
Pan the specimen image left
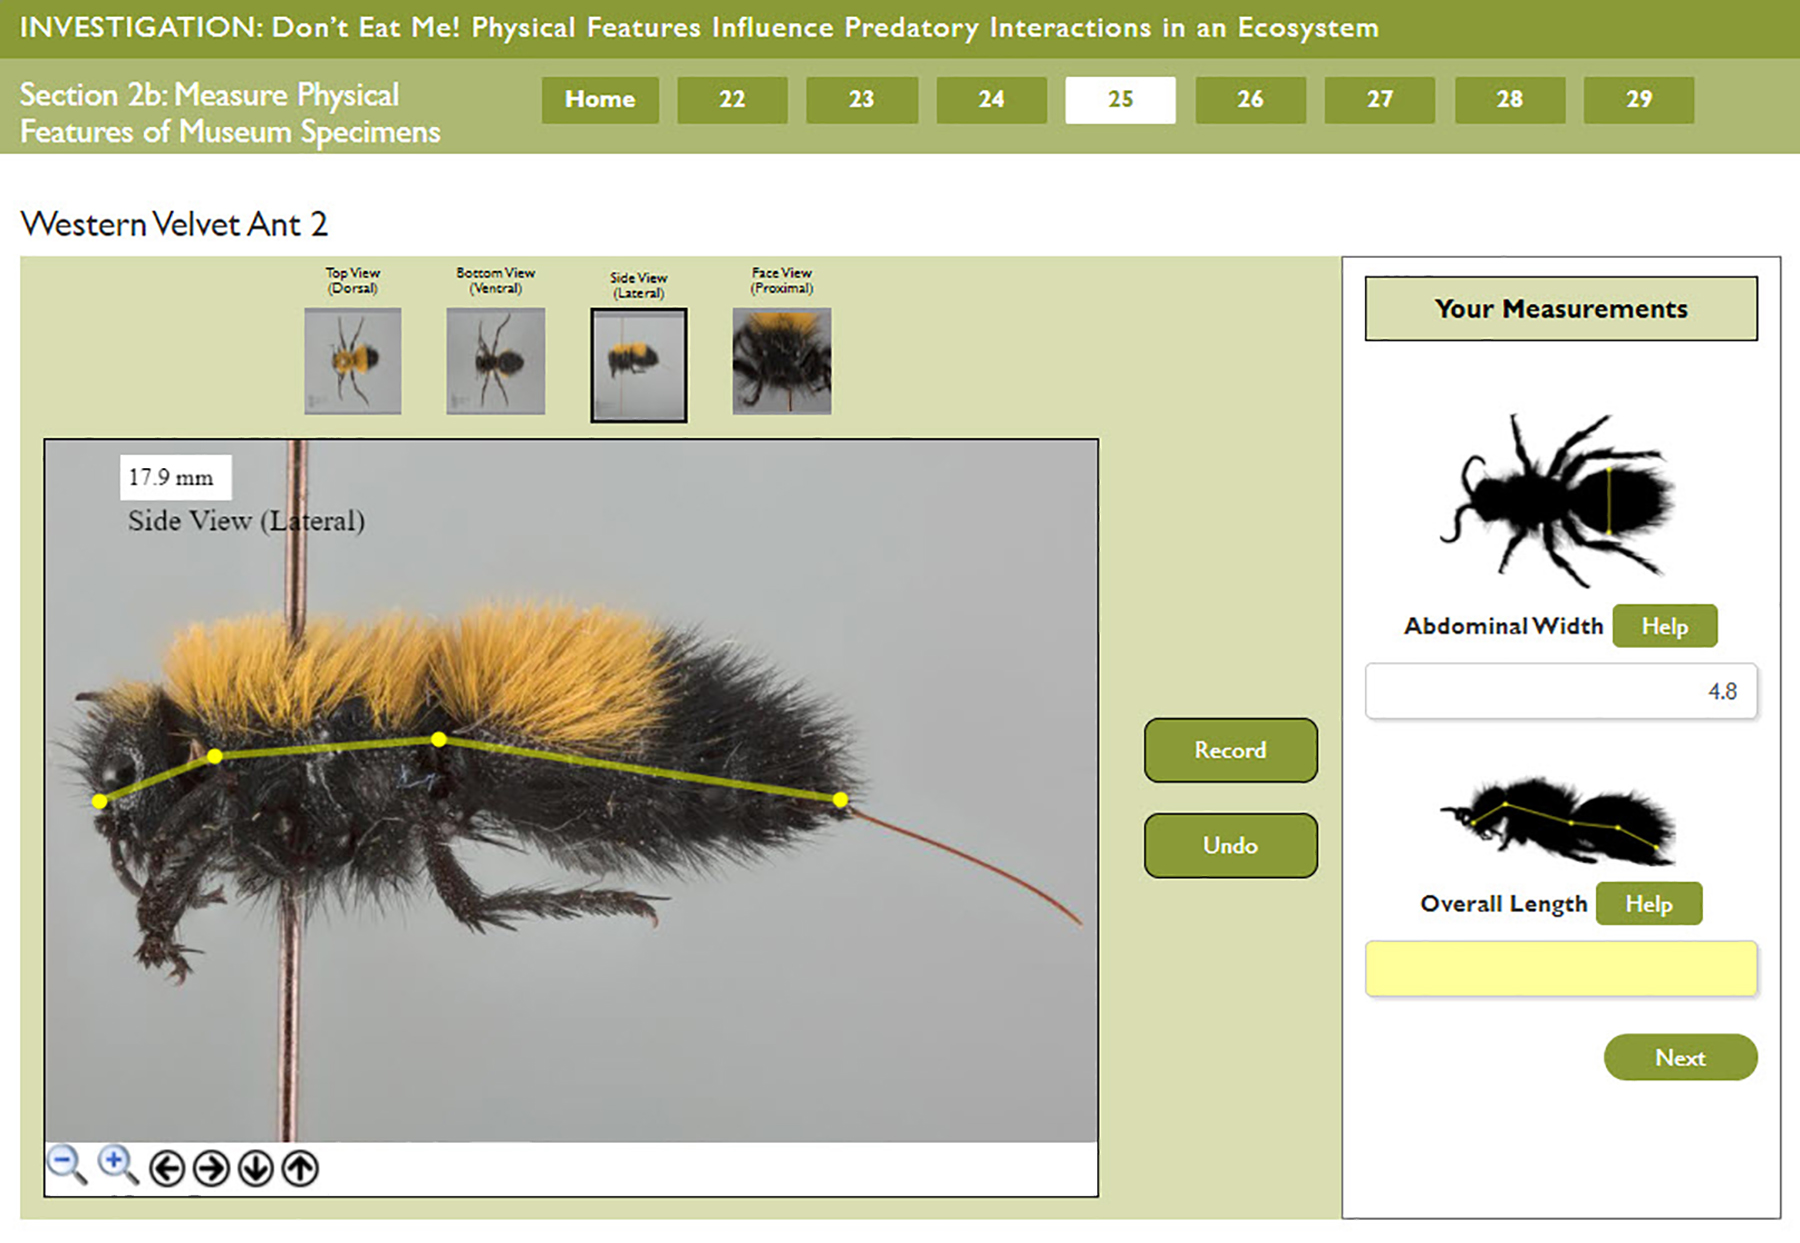[167, 1168]
